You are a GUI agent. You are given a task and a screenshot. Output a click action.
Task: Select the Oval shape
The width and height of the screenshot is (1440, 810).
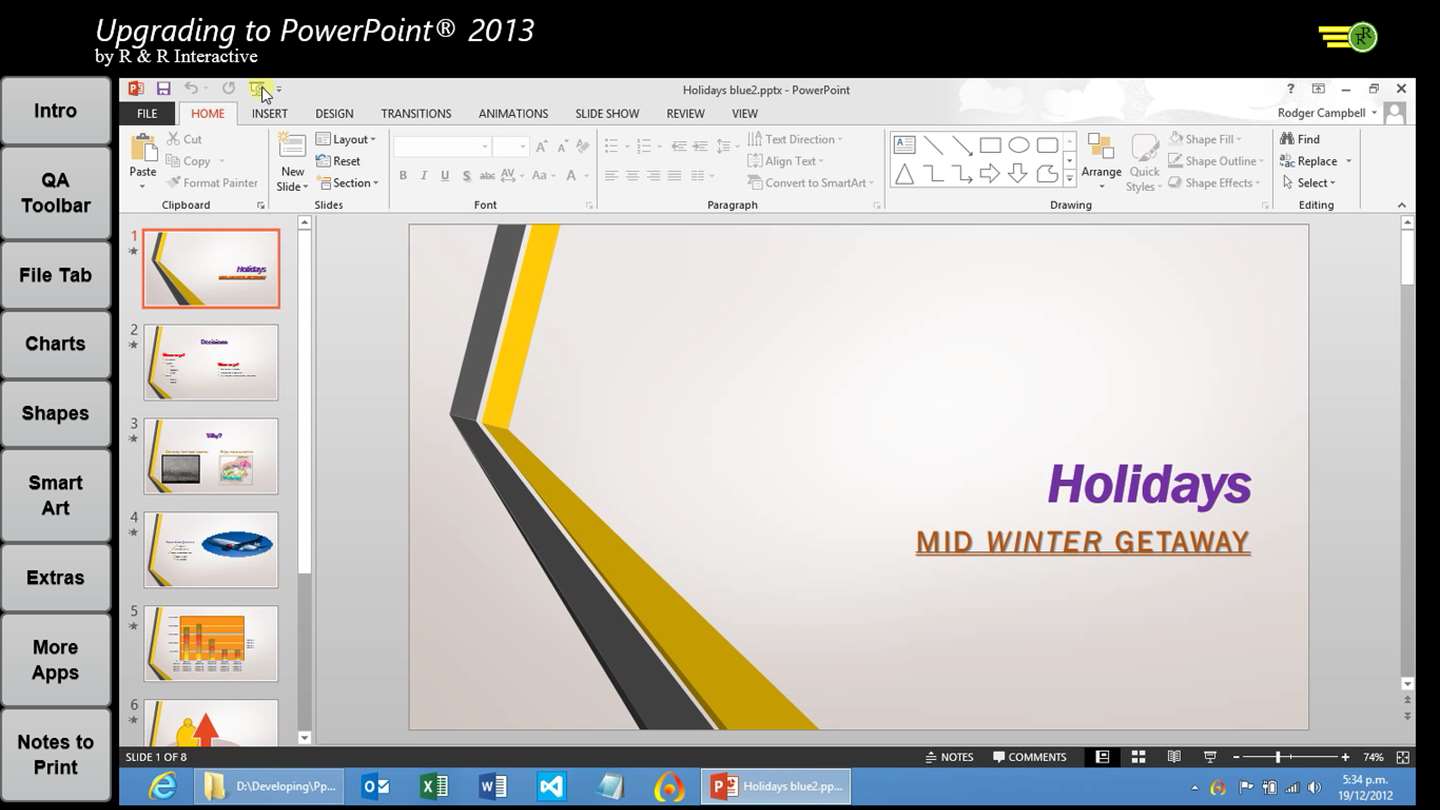click(x=1019, y=145)
